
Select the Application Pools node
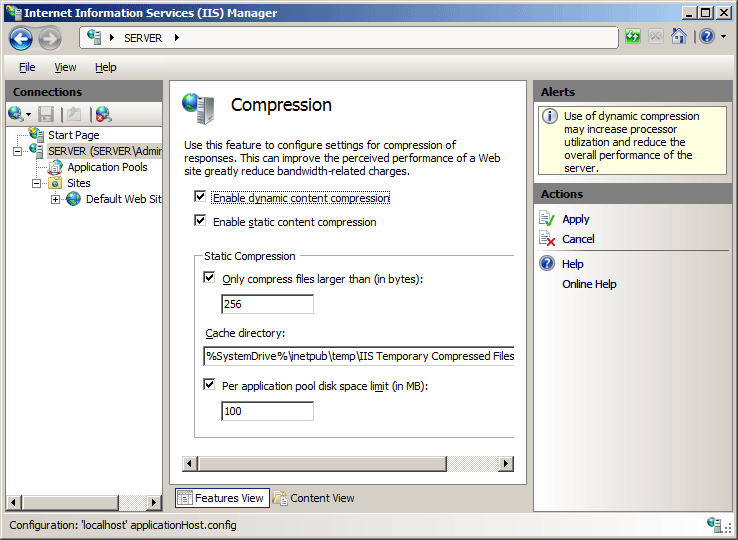tap(106, 167)
